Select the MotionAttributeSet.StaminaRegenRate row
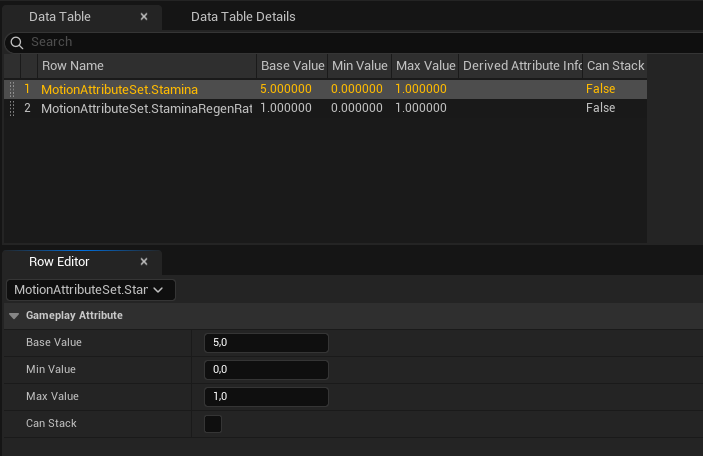The width and height of the screenshot is (703, 456). [146, 108]
